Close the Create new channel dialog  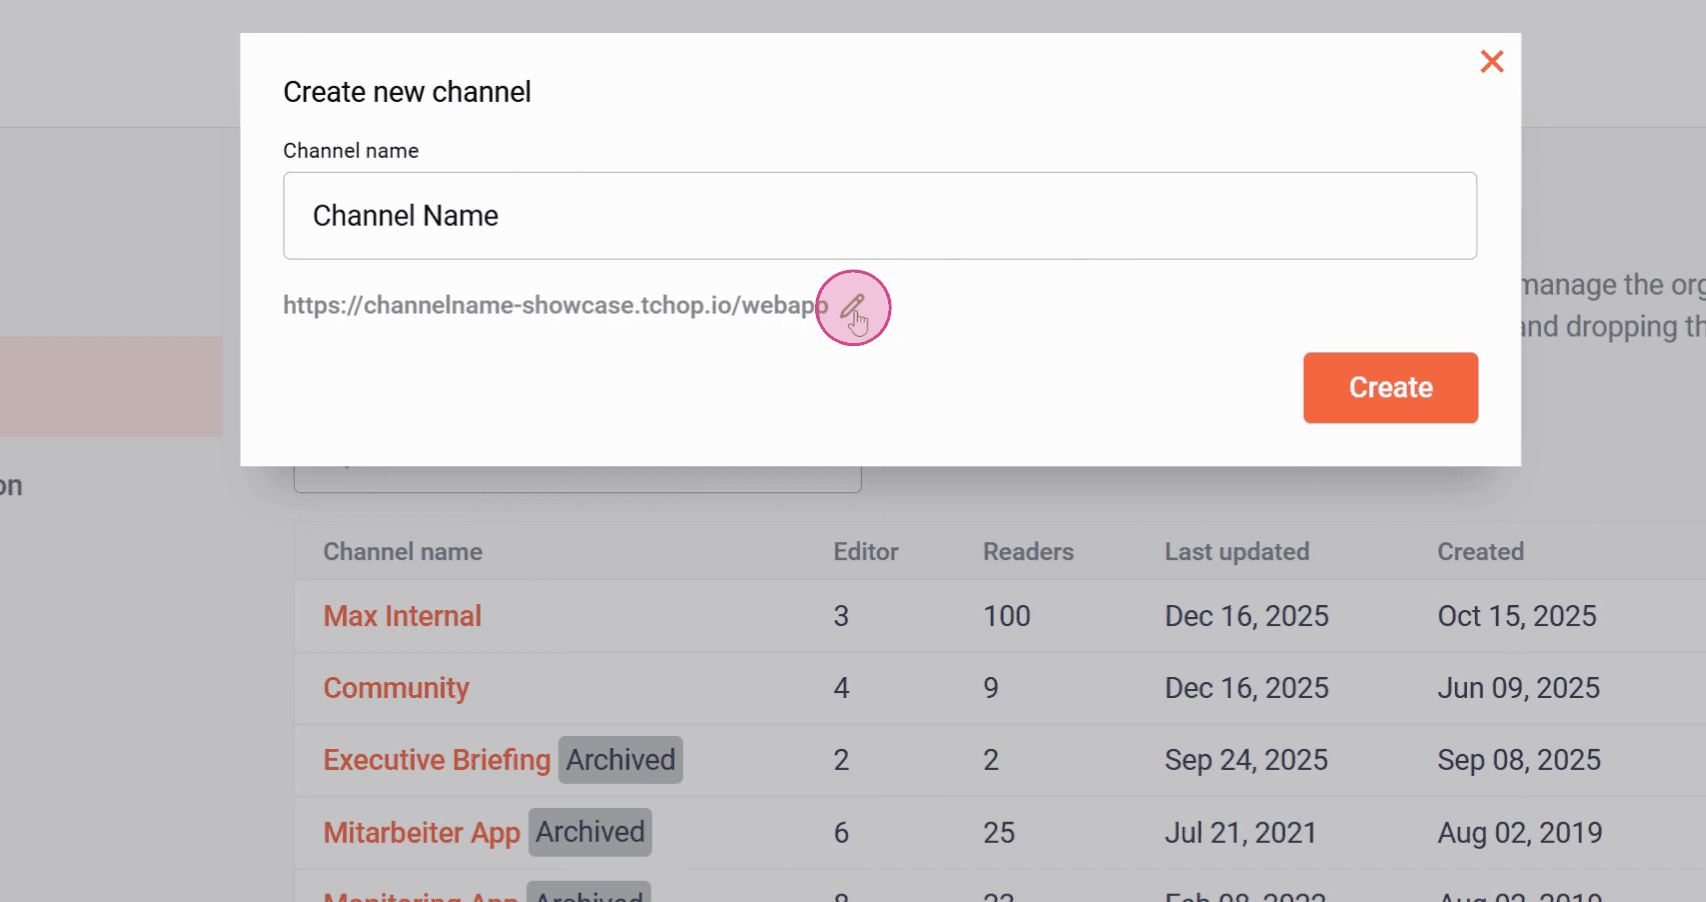click(1492, 62)
